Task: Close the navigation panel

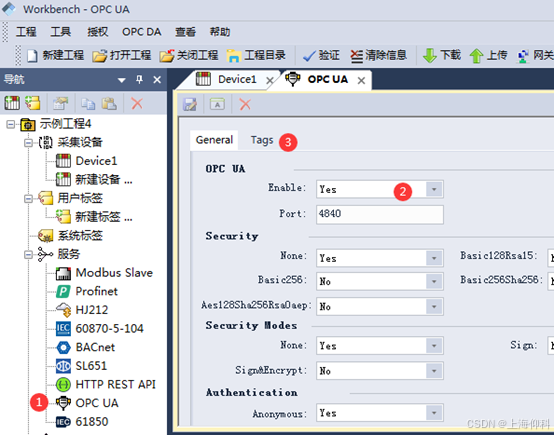Action: (157, 80)
